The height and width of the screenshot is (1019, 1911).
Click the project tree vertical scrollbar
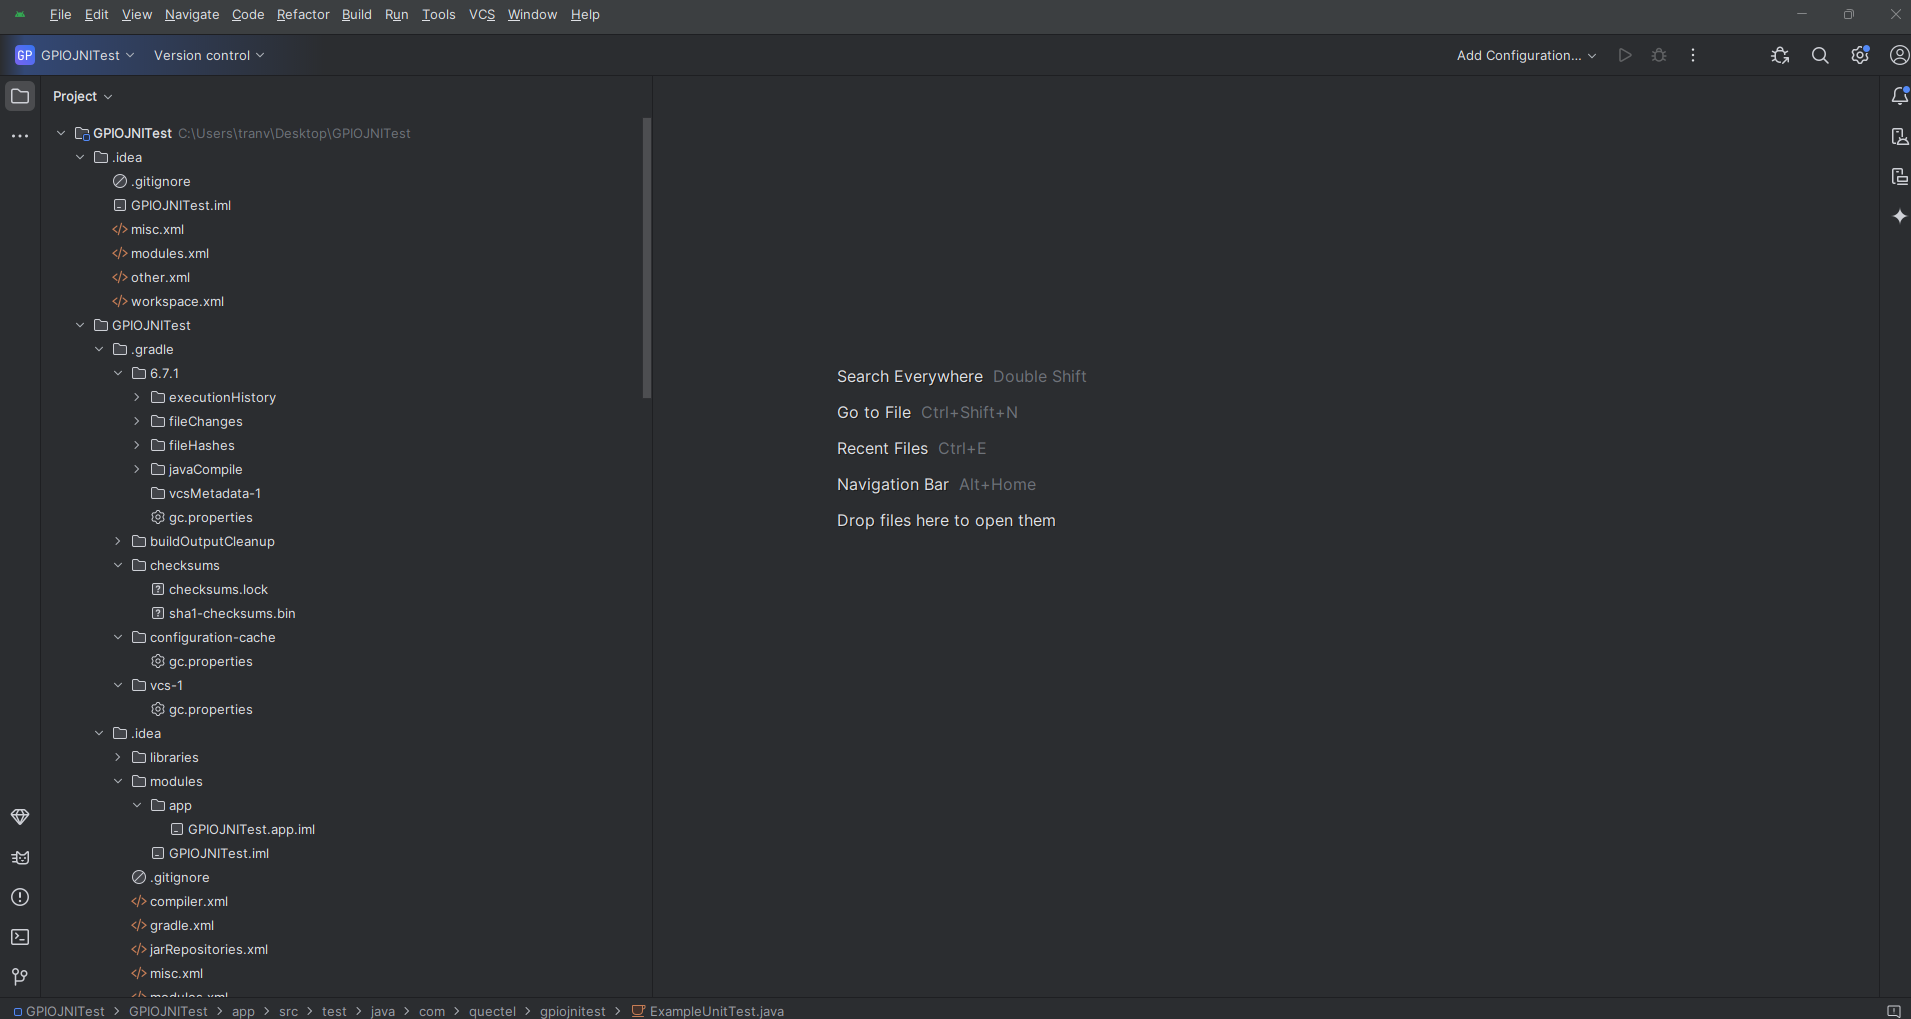(646, 258)
